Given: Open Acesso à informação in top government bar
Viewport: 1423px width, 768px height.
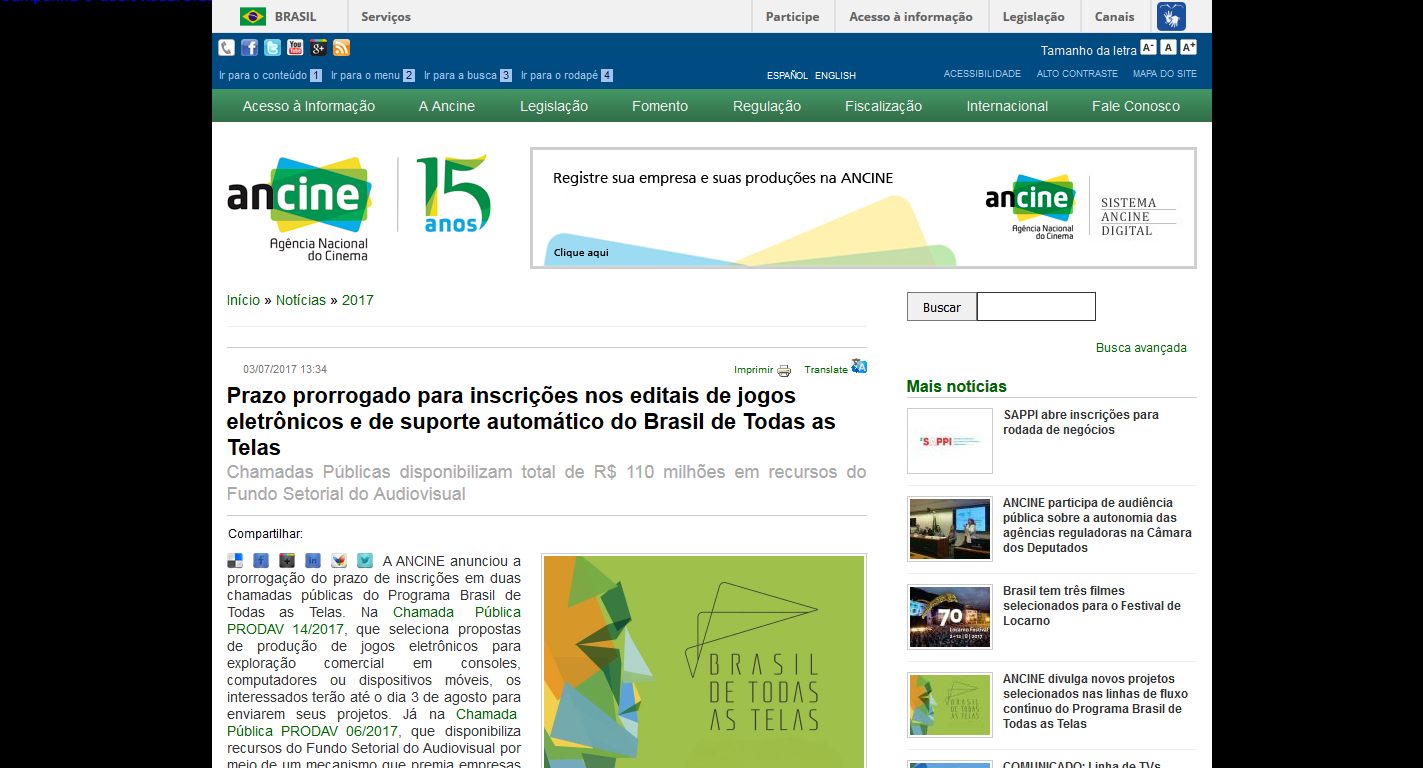Looking at the screenshot, I should click(911, 16).
